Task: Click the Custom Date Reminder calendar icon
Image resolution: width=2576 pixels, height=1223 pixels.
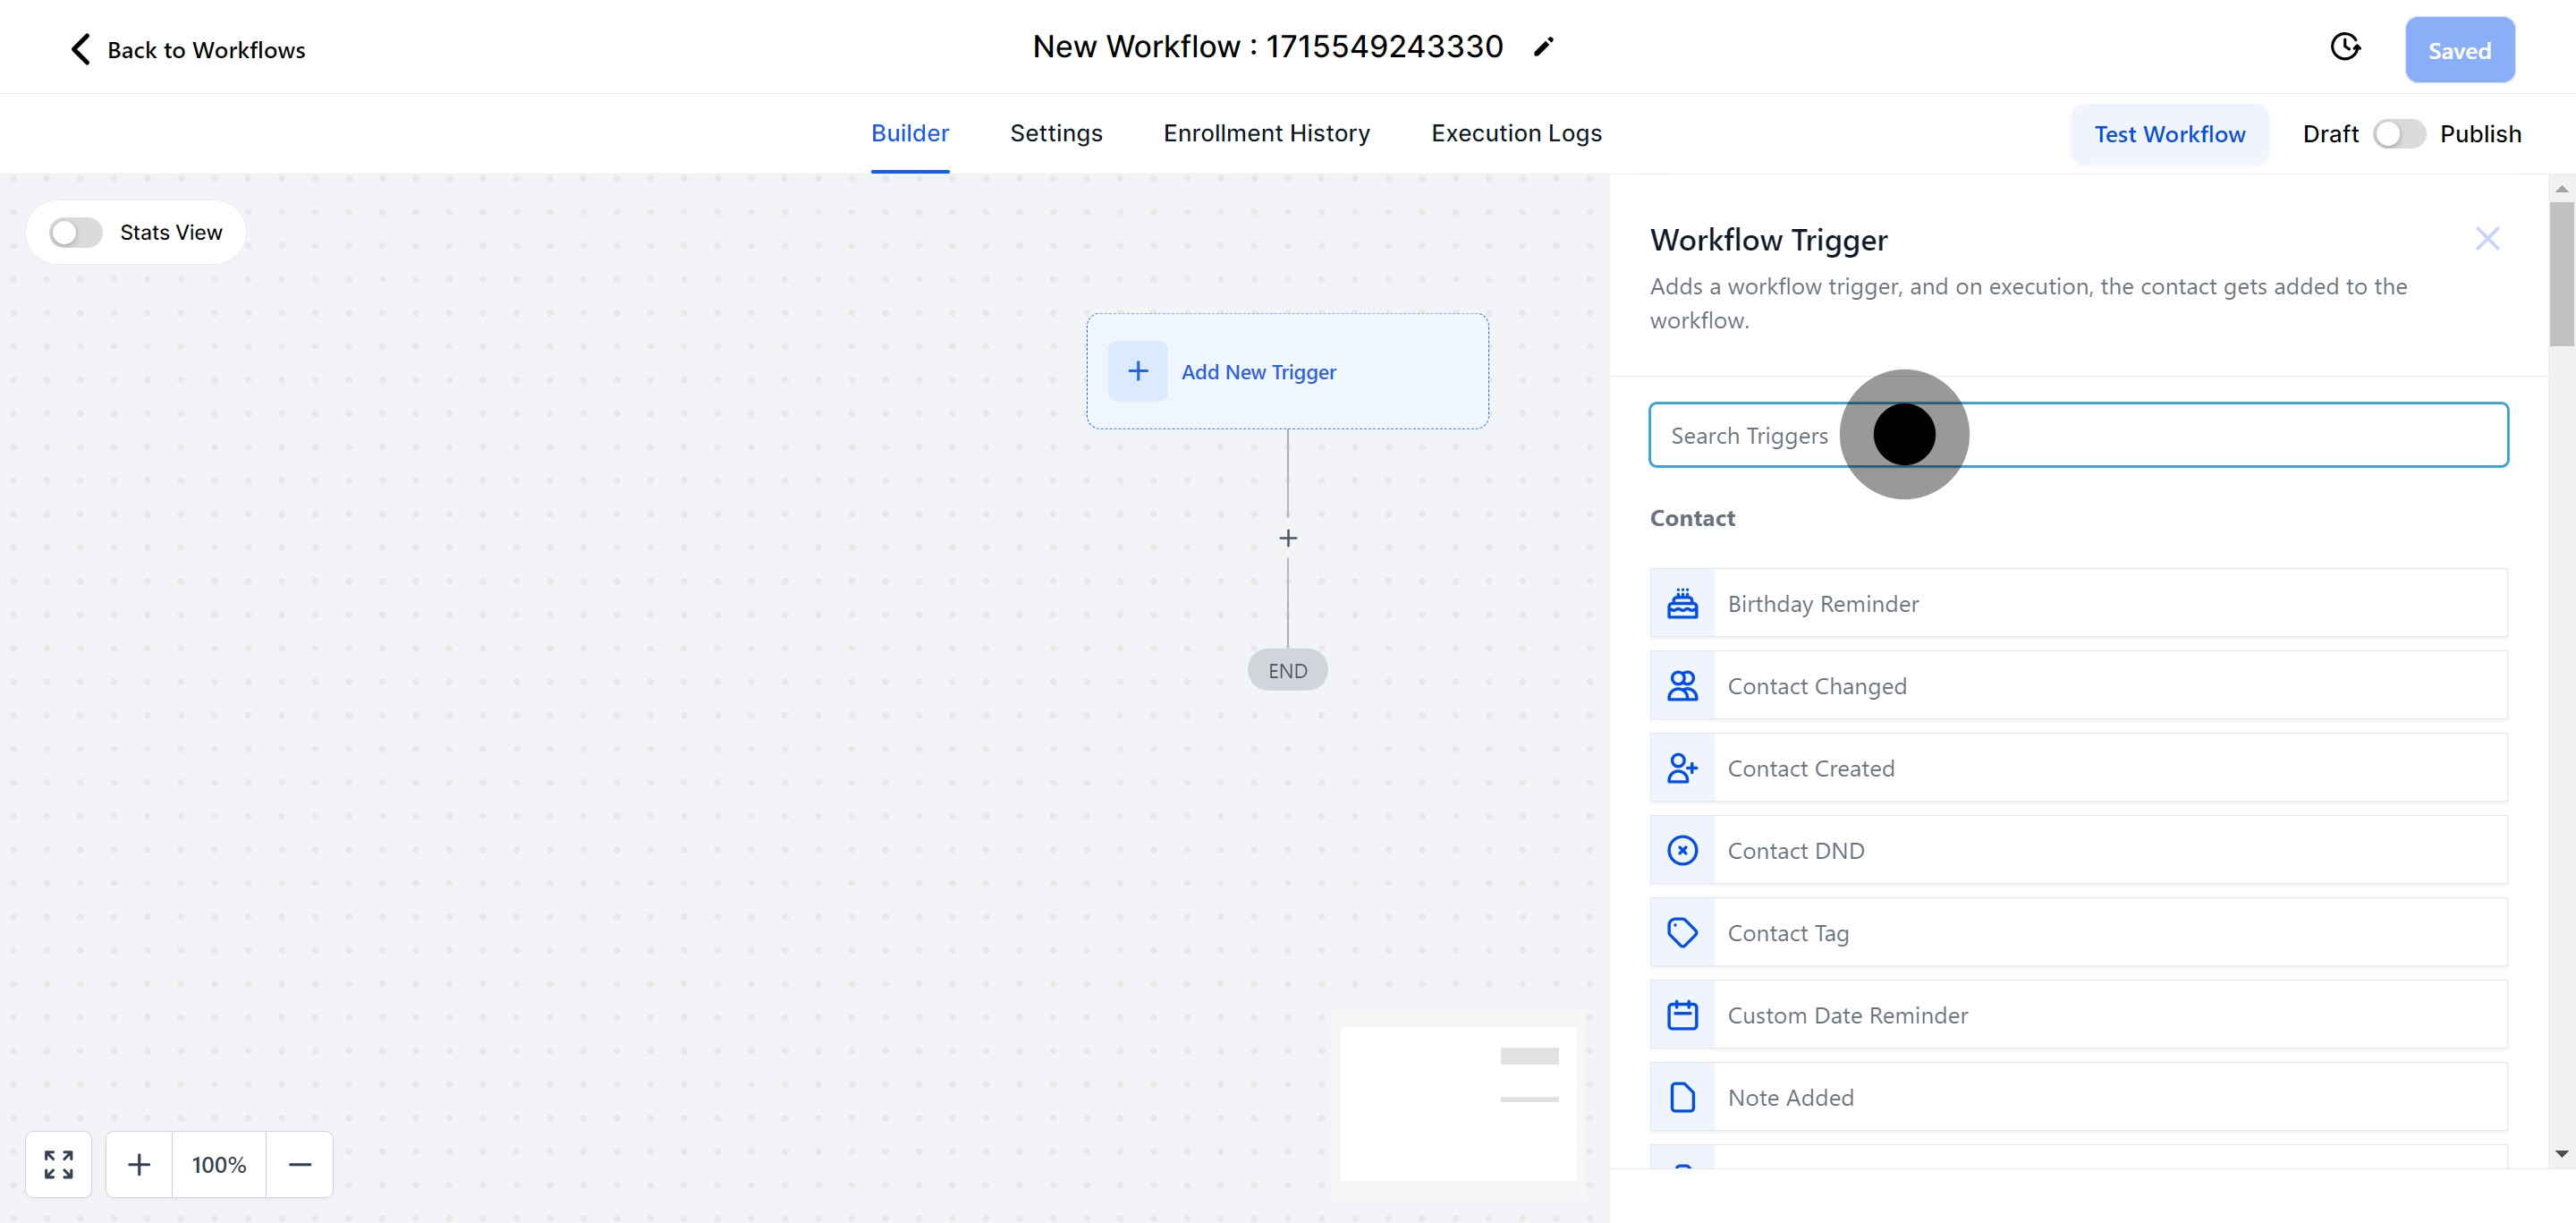Action: (x=1682, y=1015)
